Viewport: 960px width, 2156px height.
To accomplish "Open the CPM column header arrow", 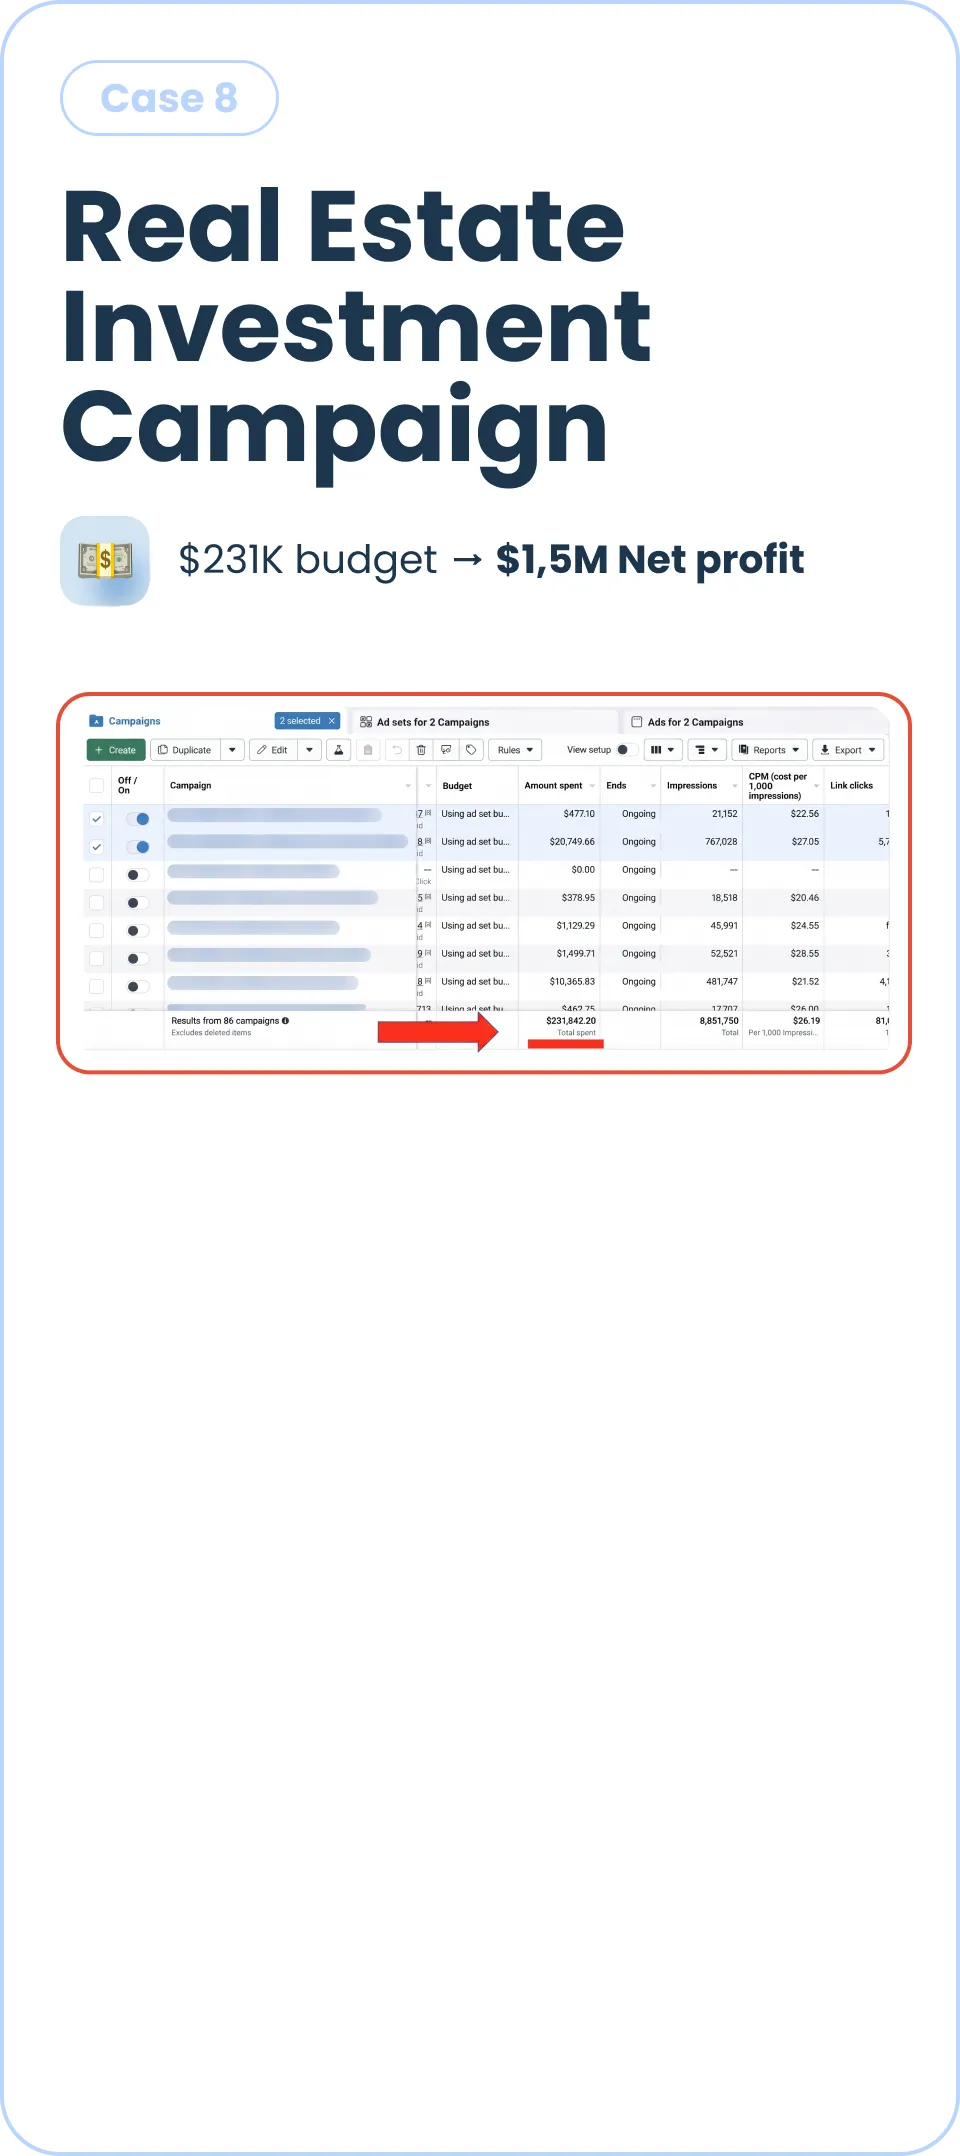I will coord(817,786).
